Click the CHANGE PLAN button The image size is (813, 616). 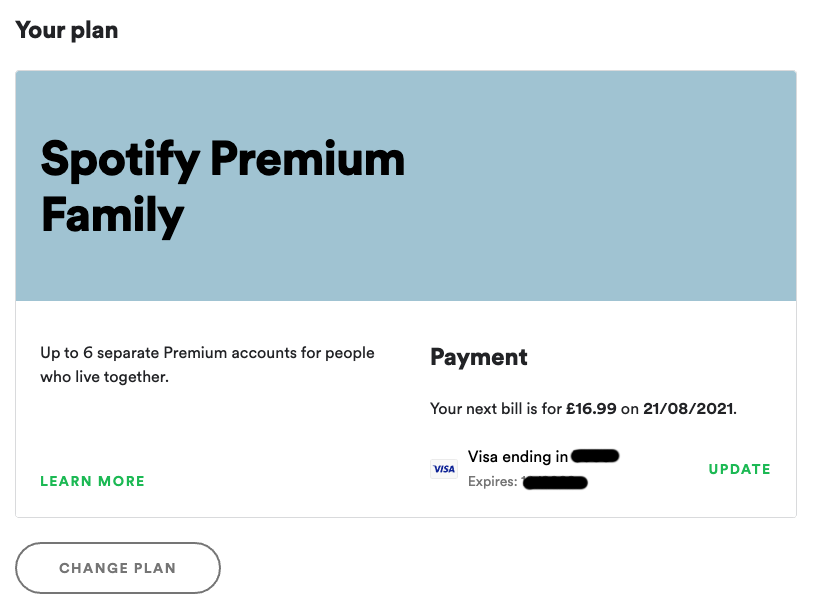pos(118,568)
